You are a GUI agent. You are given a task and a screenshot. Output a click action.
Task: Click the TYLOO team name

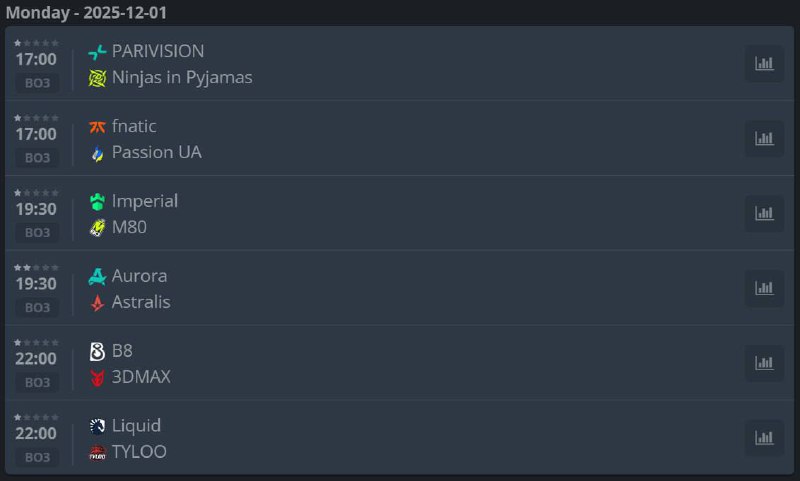pyautogui.click(x=139, y=452)
